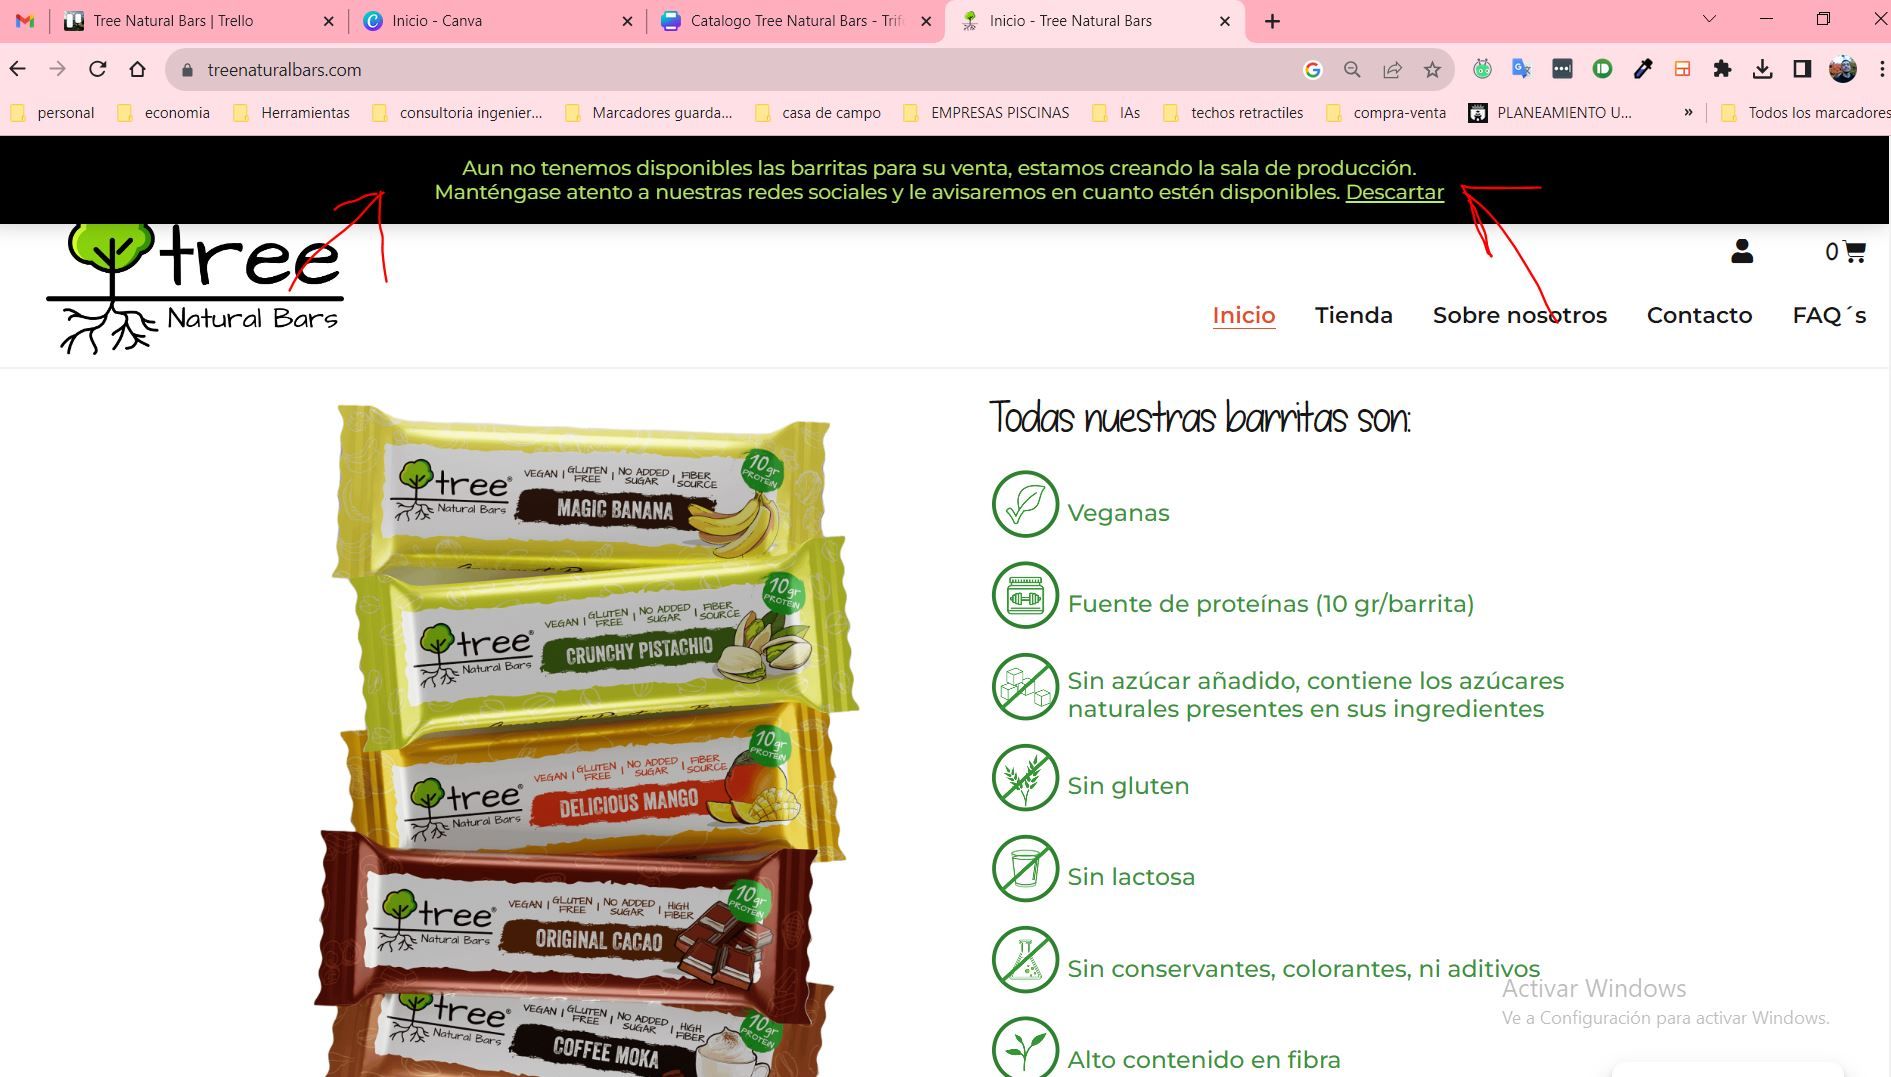This screenshot has width=1891, height=1077.
Task: Open the Contacto menu item
Action: coord(1699,315)
